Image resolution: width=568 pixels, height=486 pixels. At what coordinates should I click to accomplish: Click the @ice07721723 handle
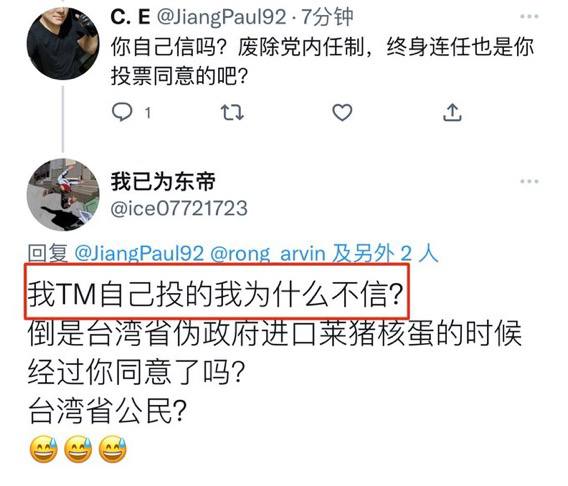tap(179, 209)
